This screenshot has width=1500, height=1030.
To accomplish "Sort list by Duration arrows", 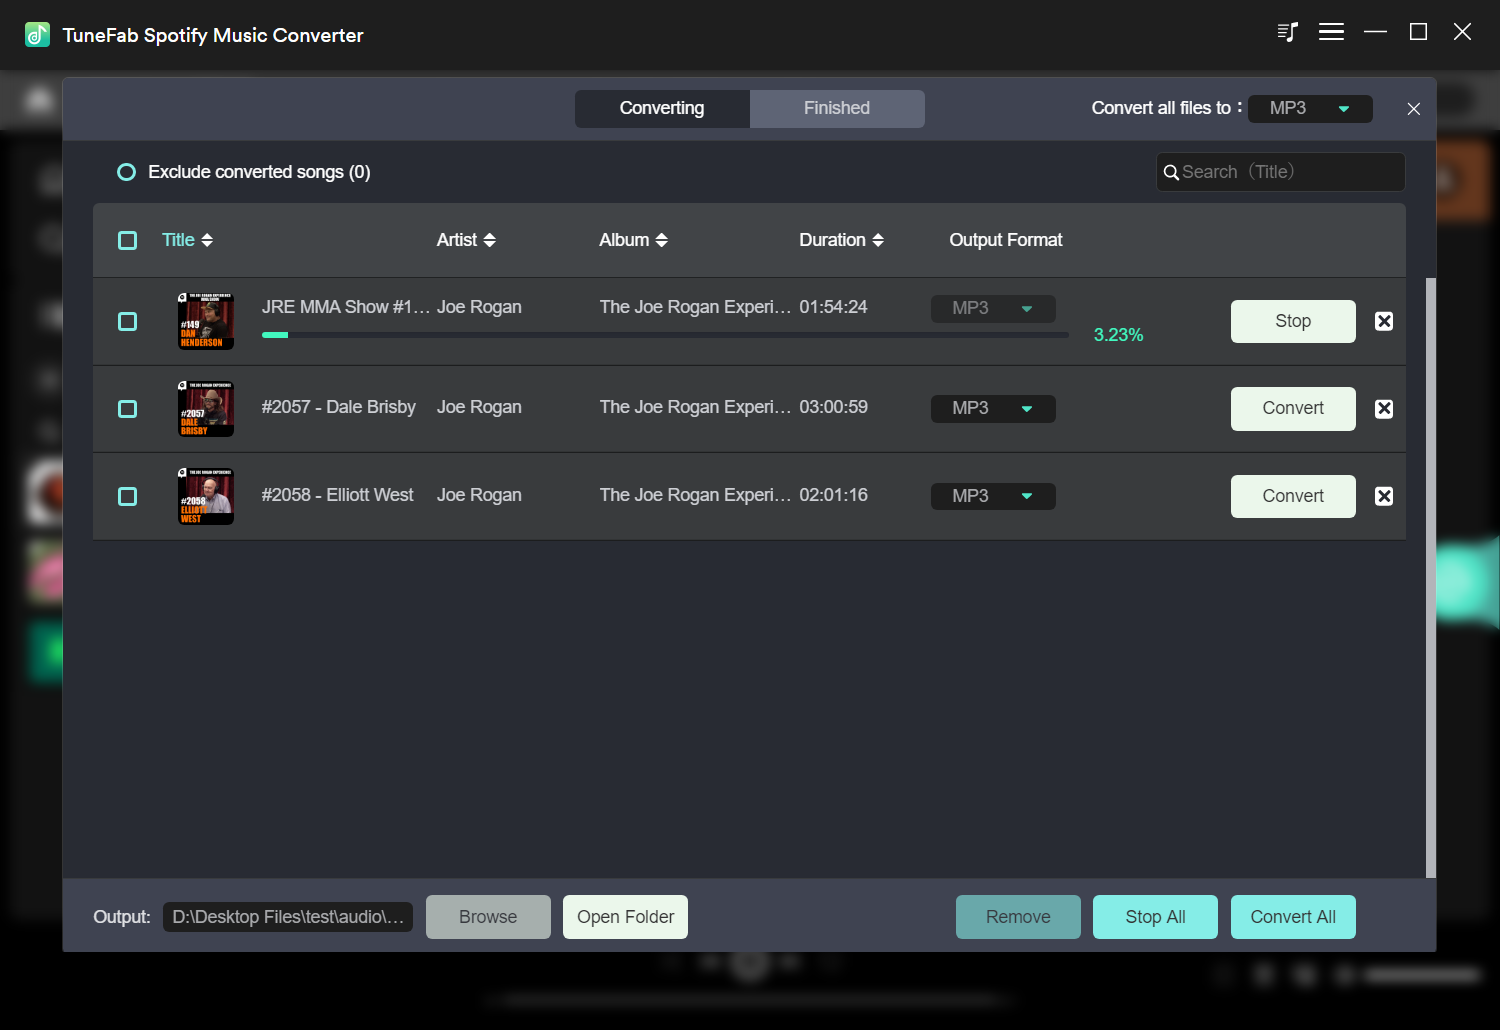I will tap(878, 240).
